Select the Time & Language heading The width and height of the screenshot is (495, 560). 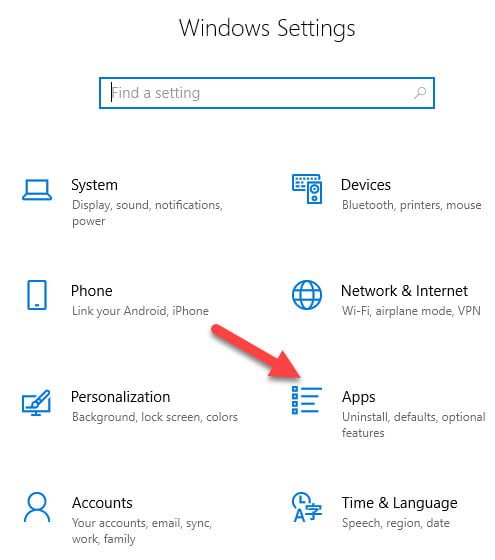point(400,503)
